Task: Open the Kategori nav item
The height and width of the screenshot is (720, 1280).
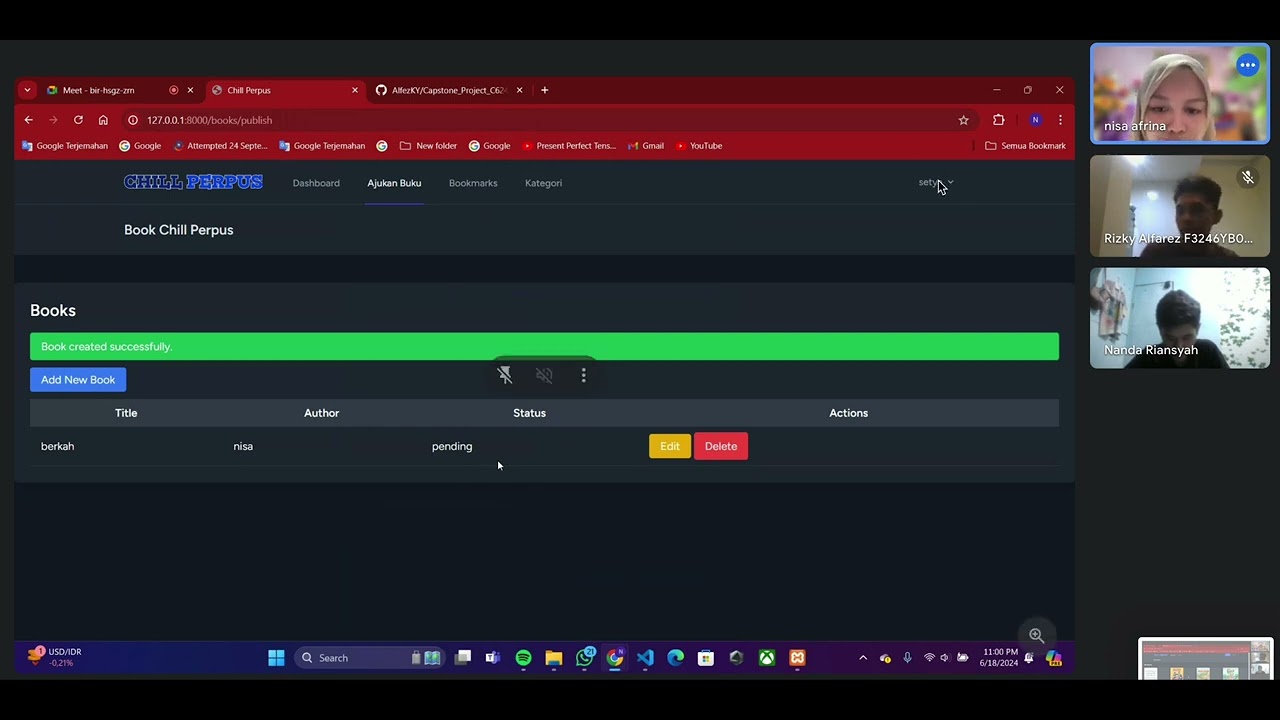Action: [x=543, y=183]
